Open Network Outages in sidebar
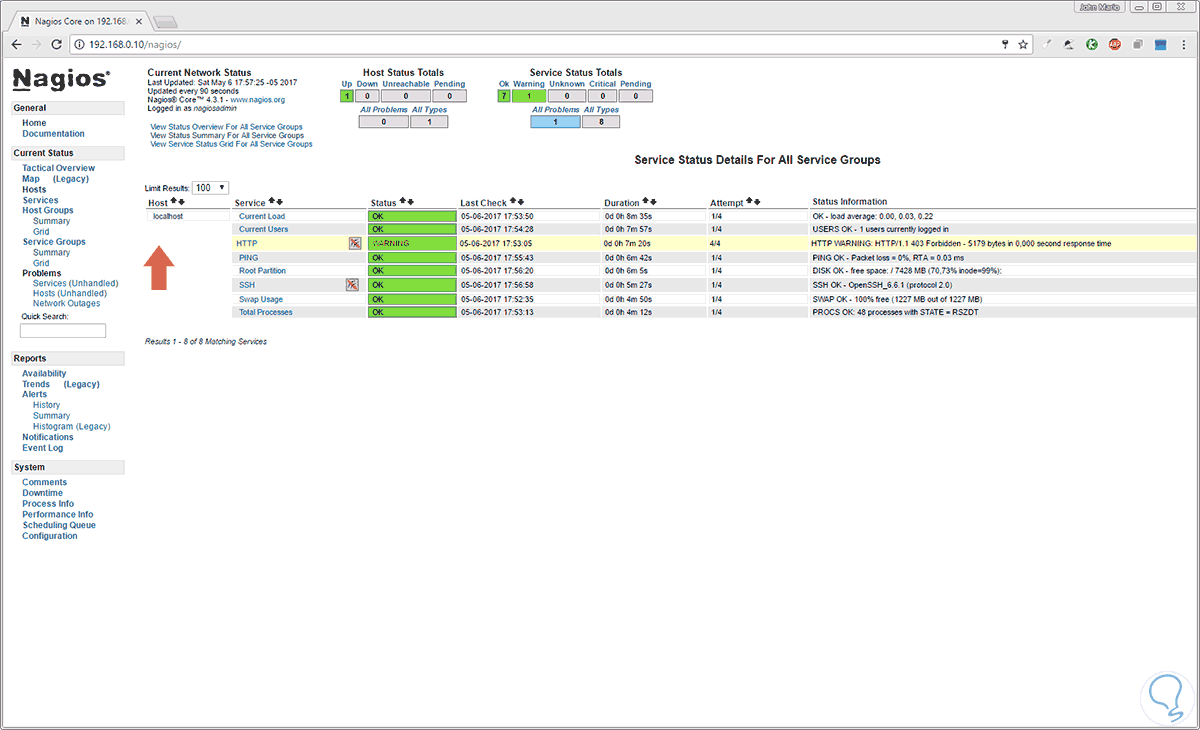The image size is (1200, 730). coord(65,304)
